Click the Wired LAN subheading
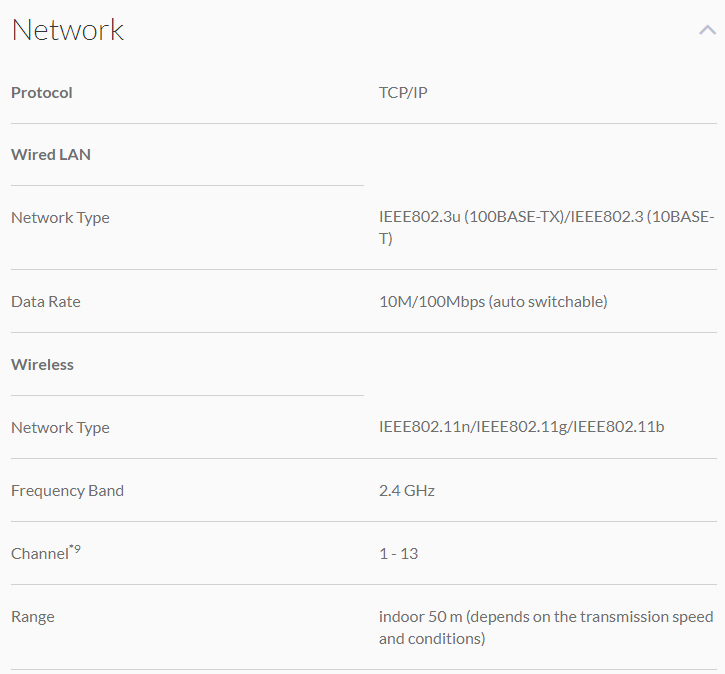Image resolution: width=725 pixels, height=674 pixels. 51,155
